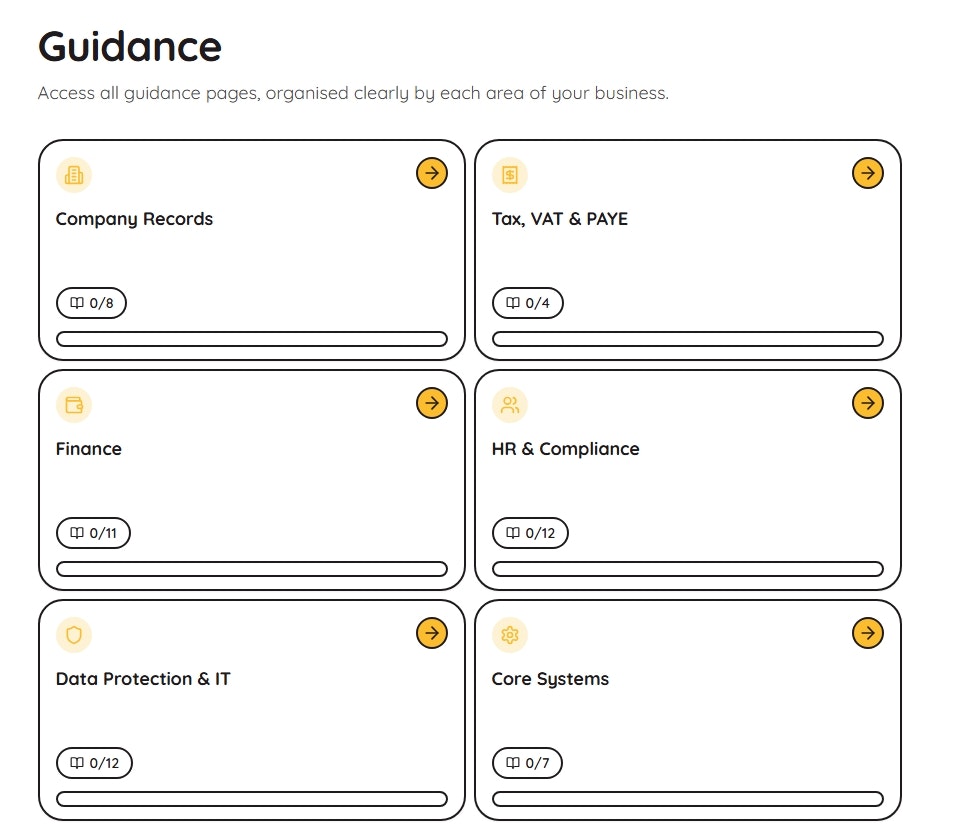Open Finance via its arrow button
Viewport: 955px width, 838px height.
[431, 403]
